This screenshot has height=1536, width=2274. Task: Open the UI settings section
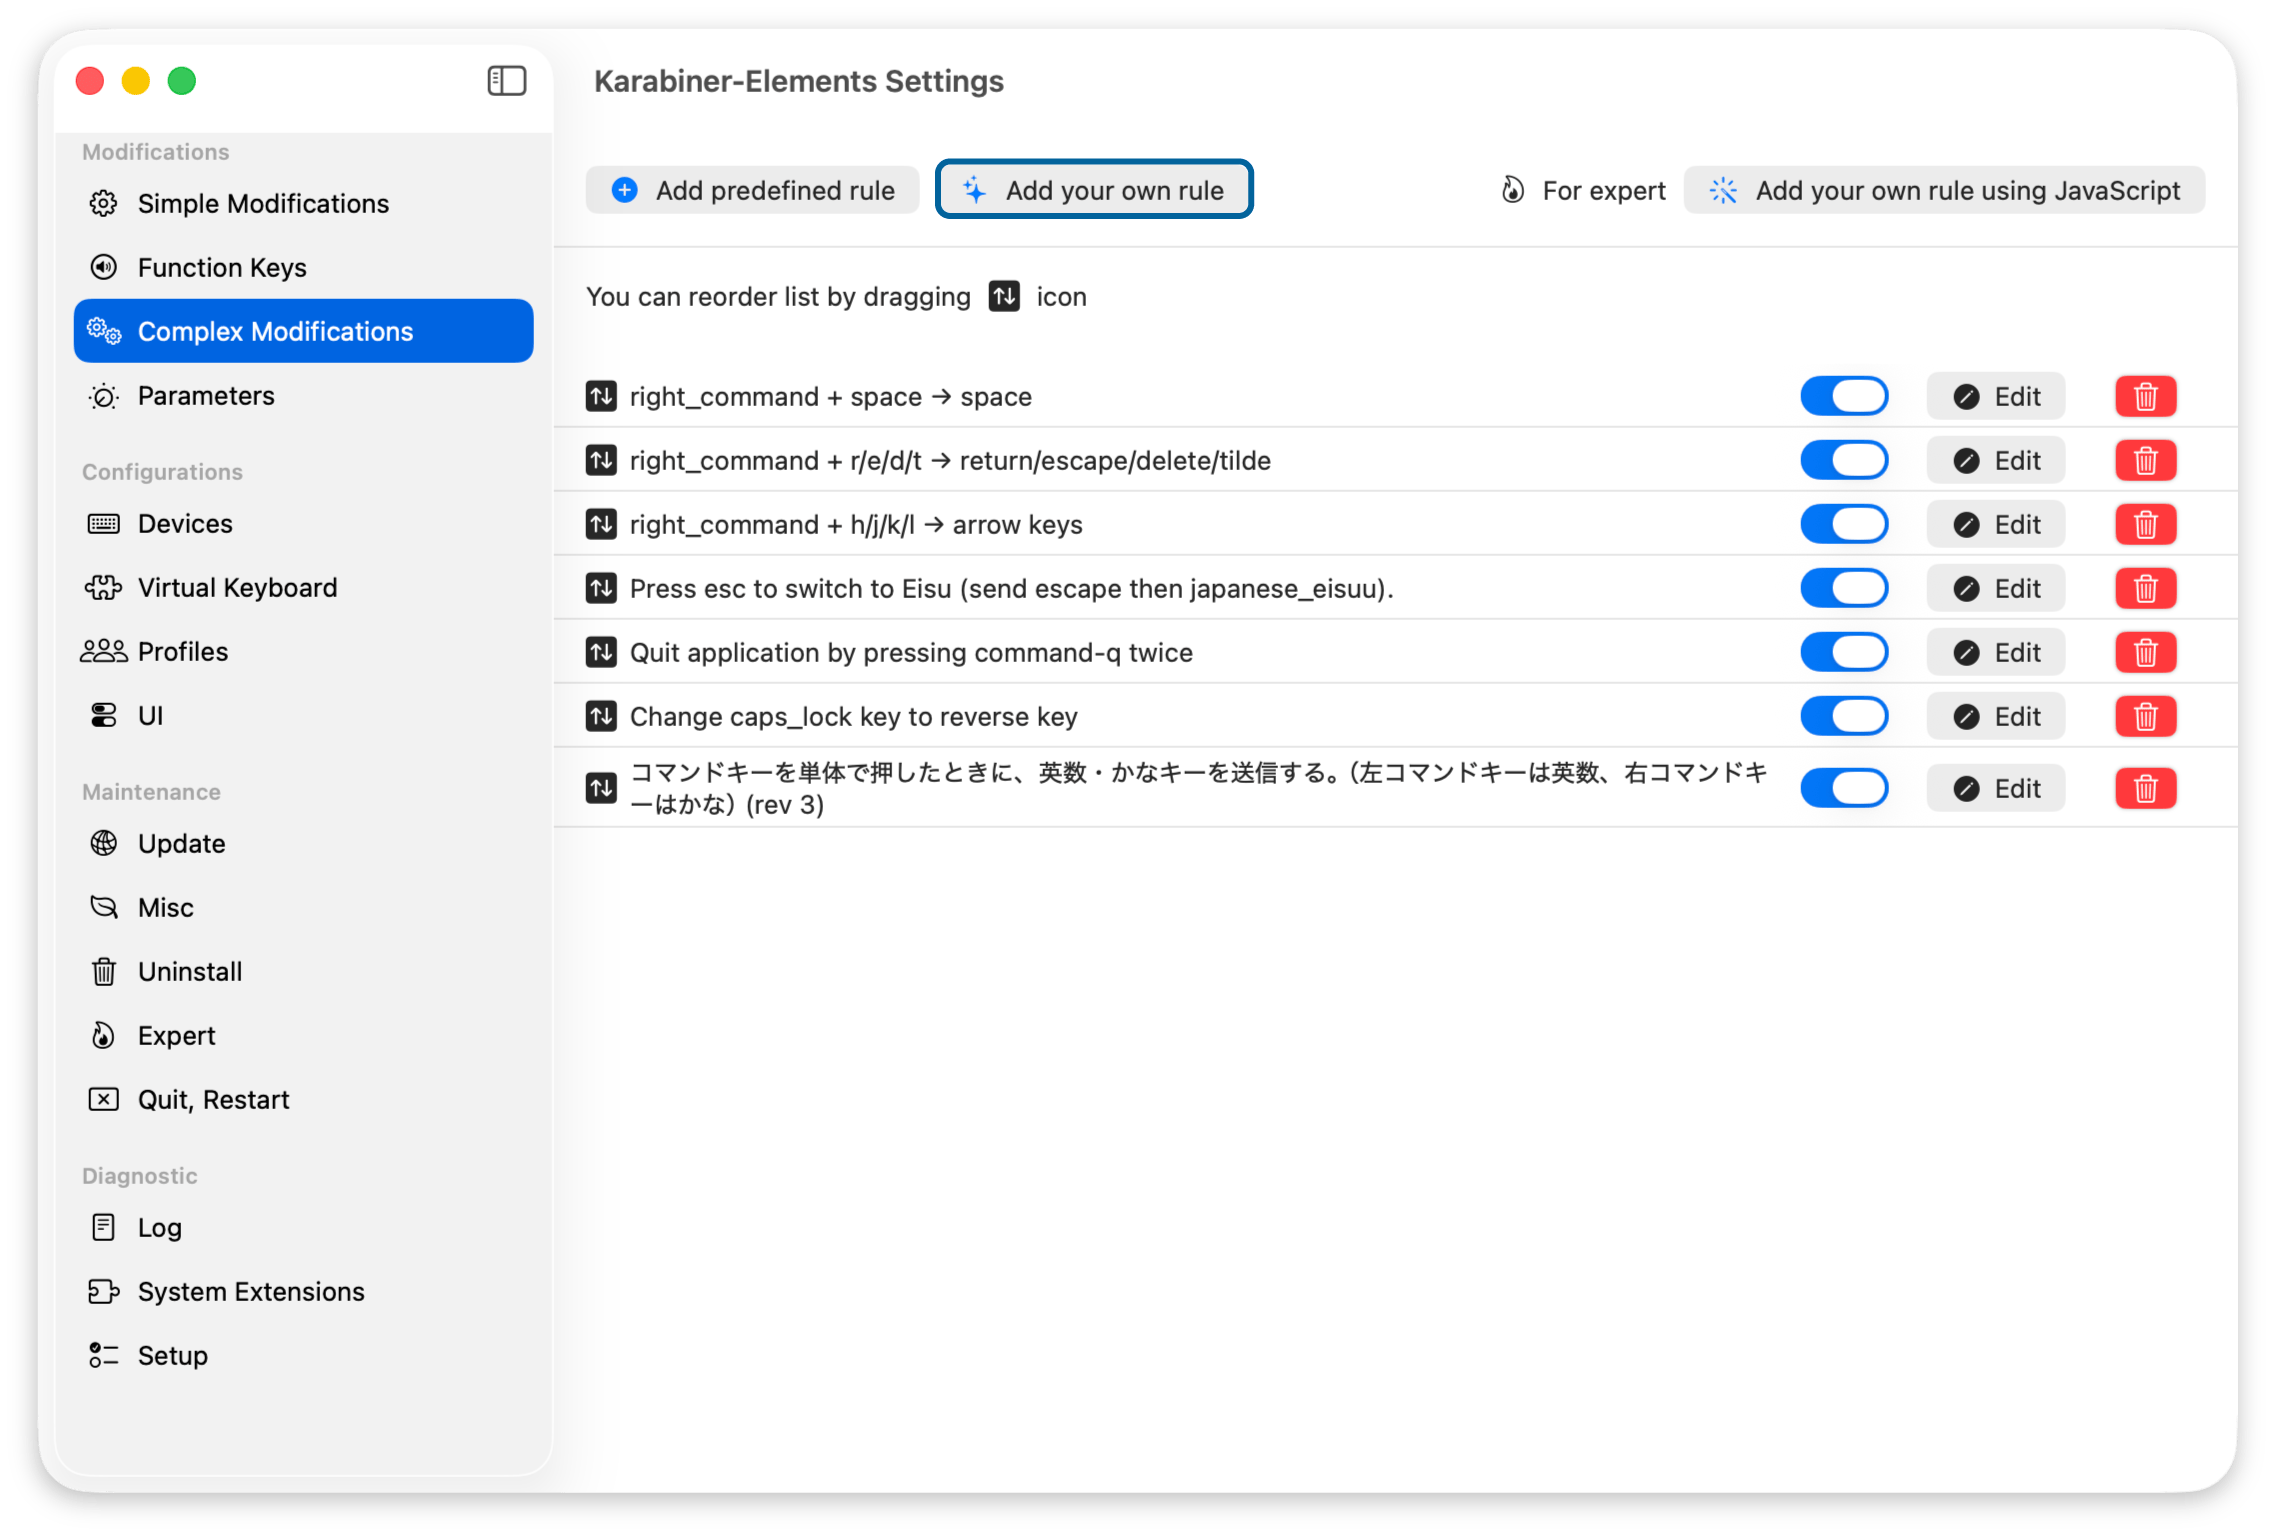tap(303, 715)
